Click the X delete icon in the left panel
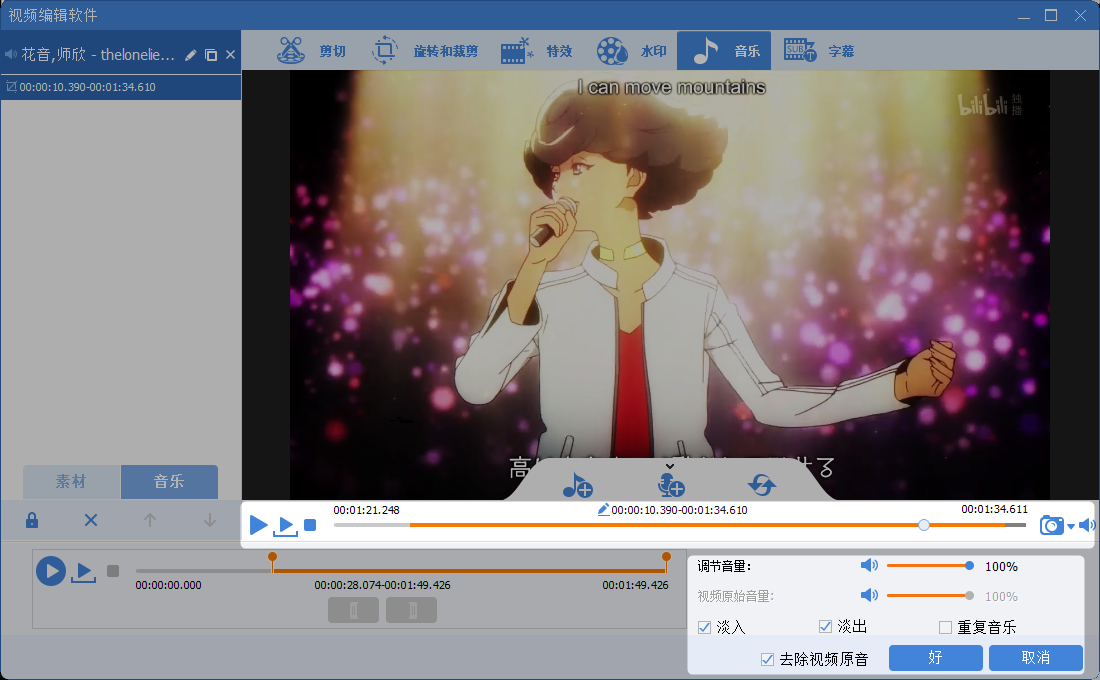 90,520
